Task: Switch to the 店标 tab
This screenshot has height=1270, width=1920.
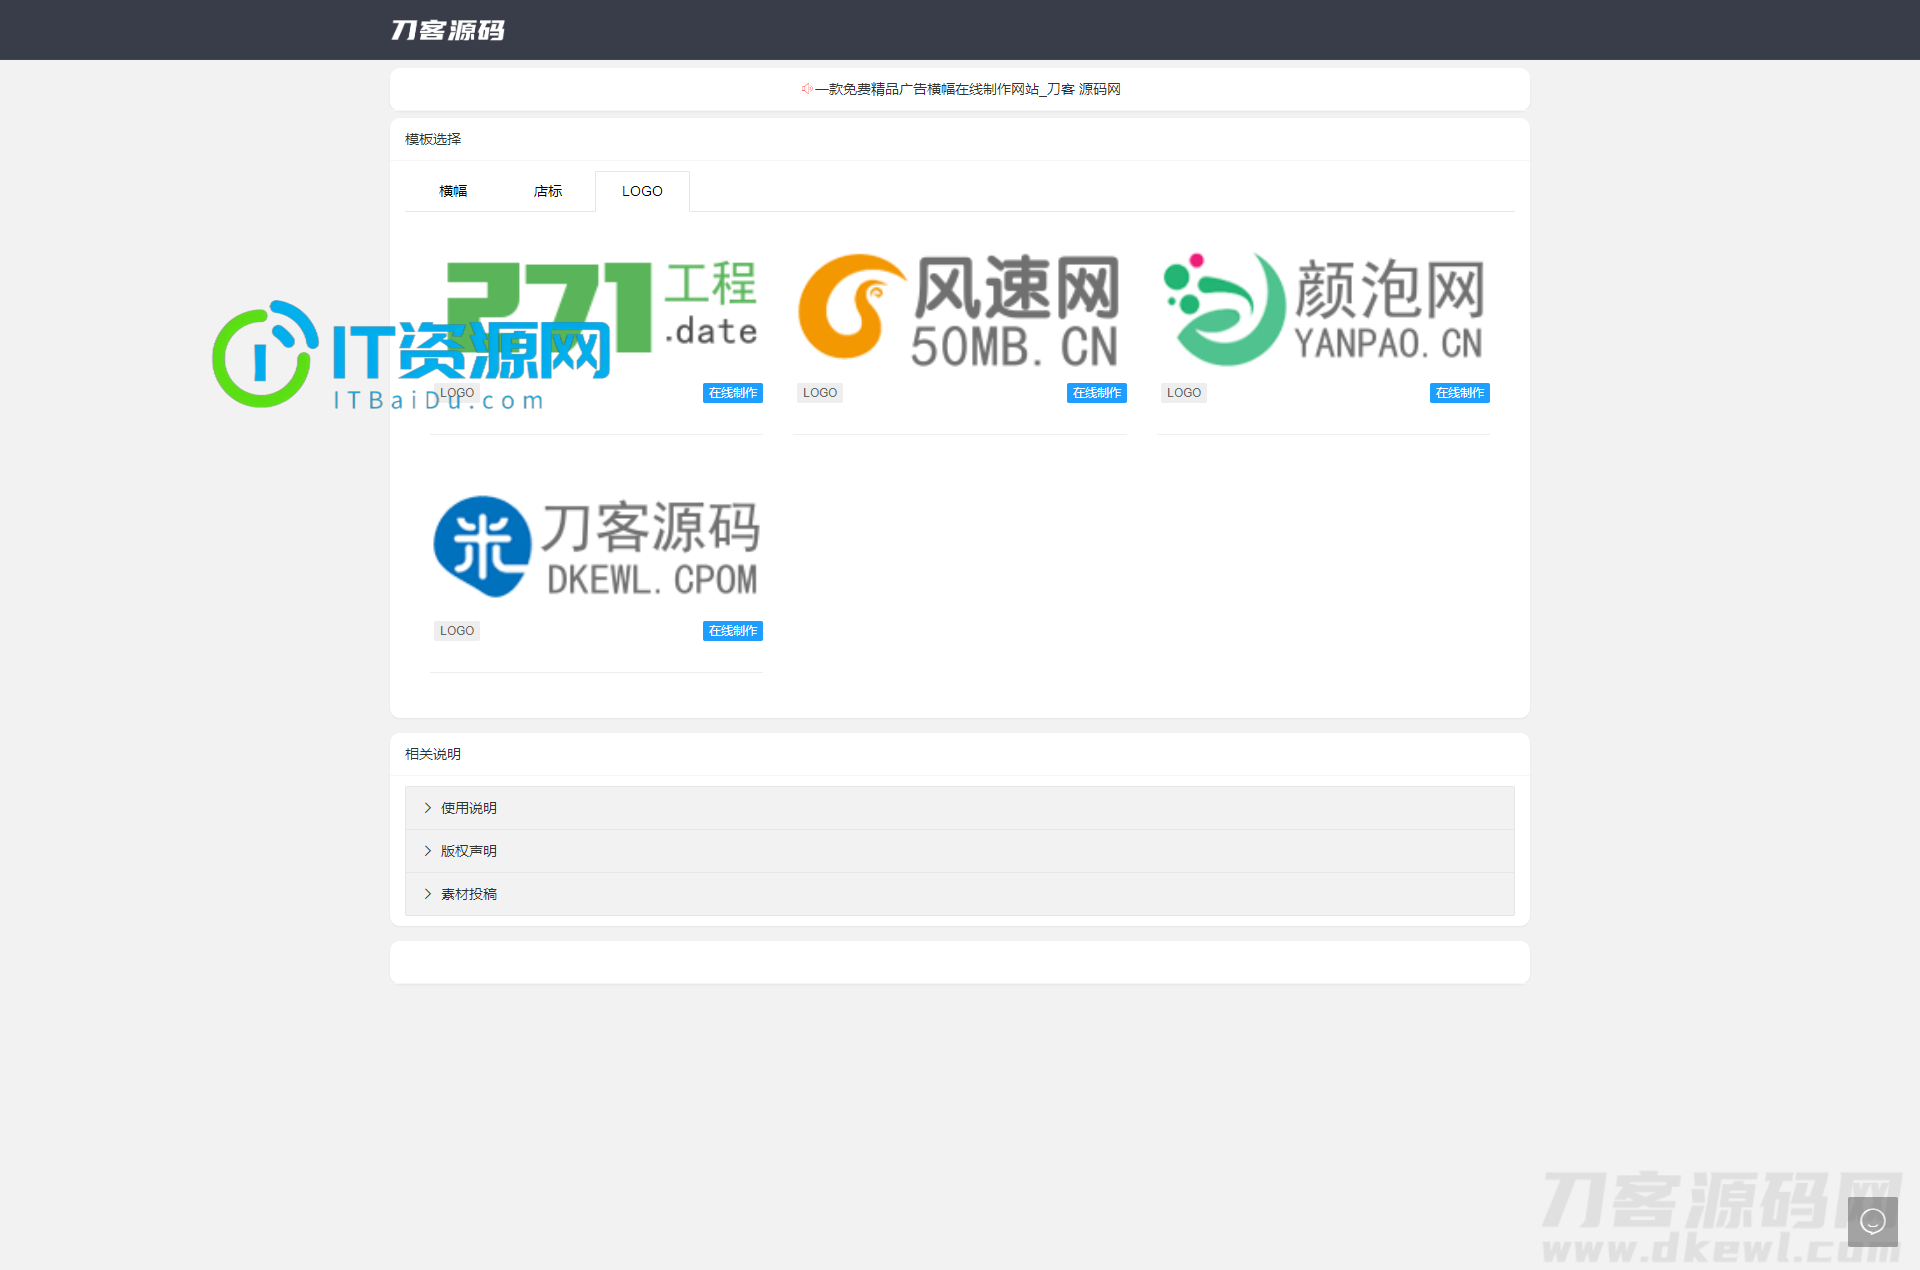Action: pyautogui.click(x=548, y=191)
